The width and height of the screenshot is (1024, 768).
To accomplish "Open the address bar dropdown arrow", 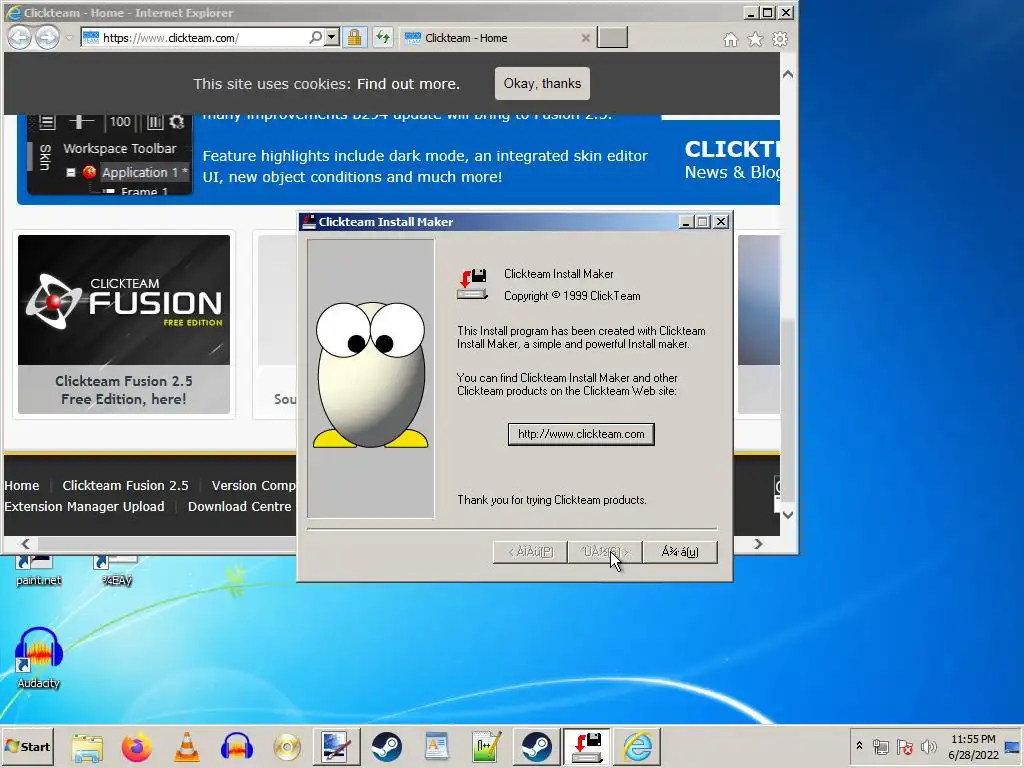I will (x=332, y=37).
